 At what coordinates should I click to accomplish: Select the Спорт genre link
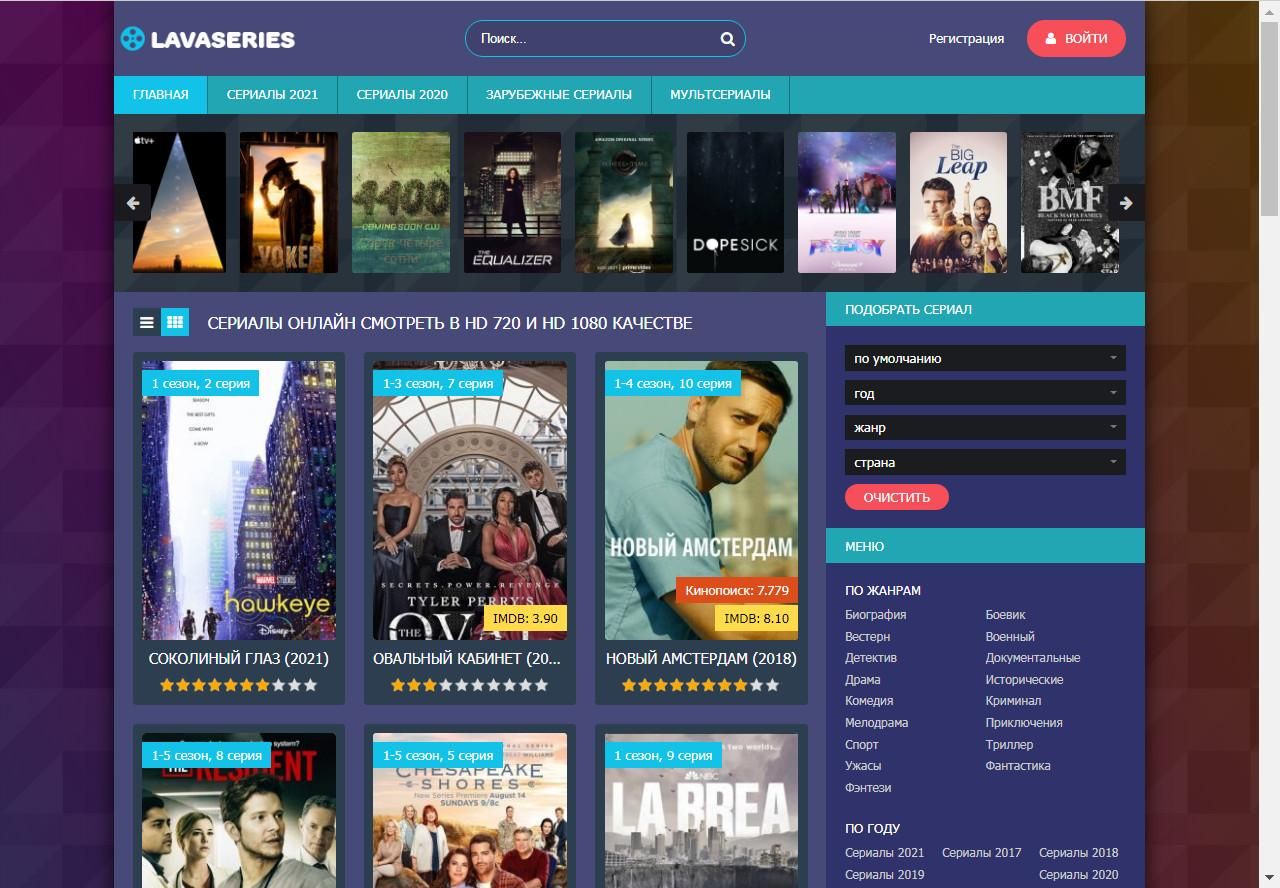click(x=862, y=745)
